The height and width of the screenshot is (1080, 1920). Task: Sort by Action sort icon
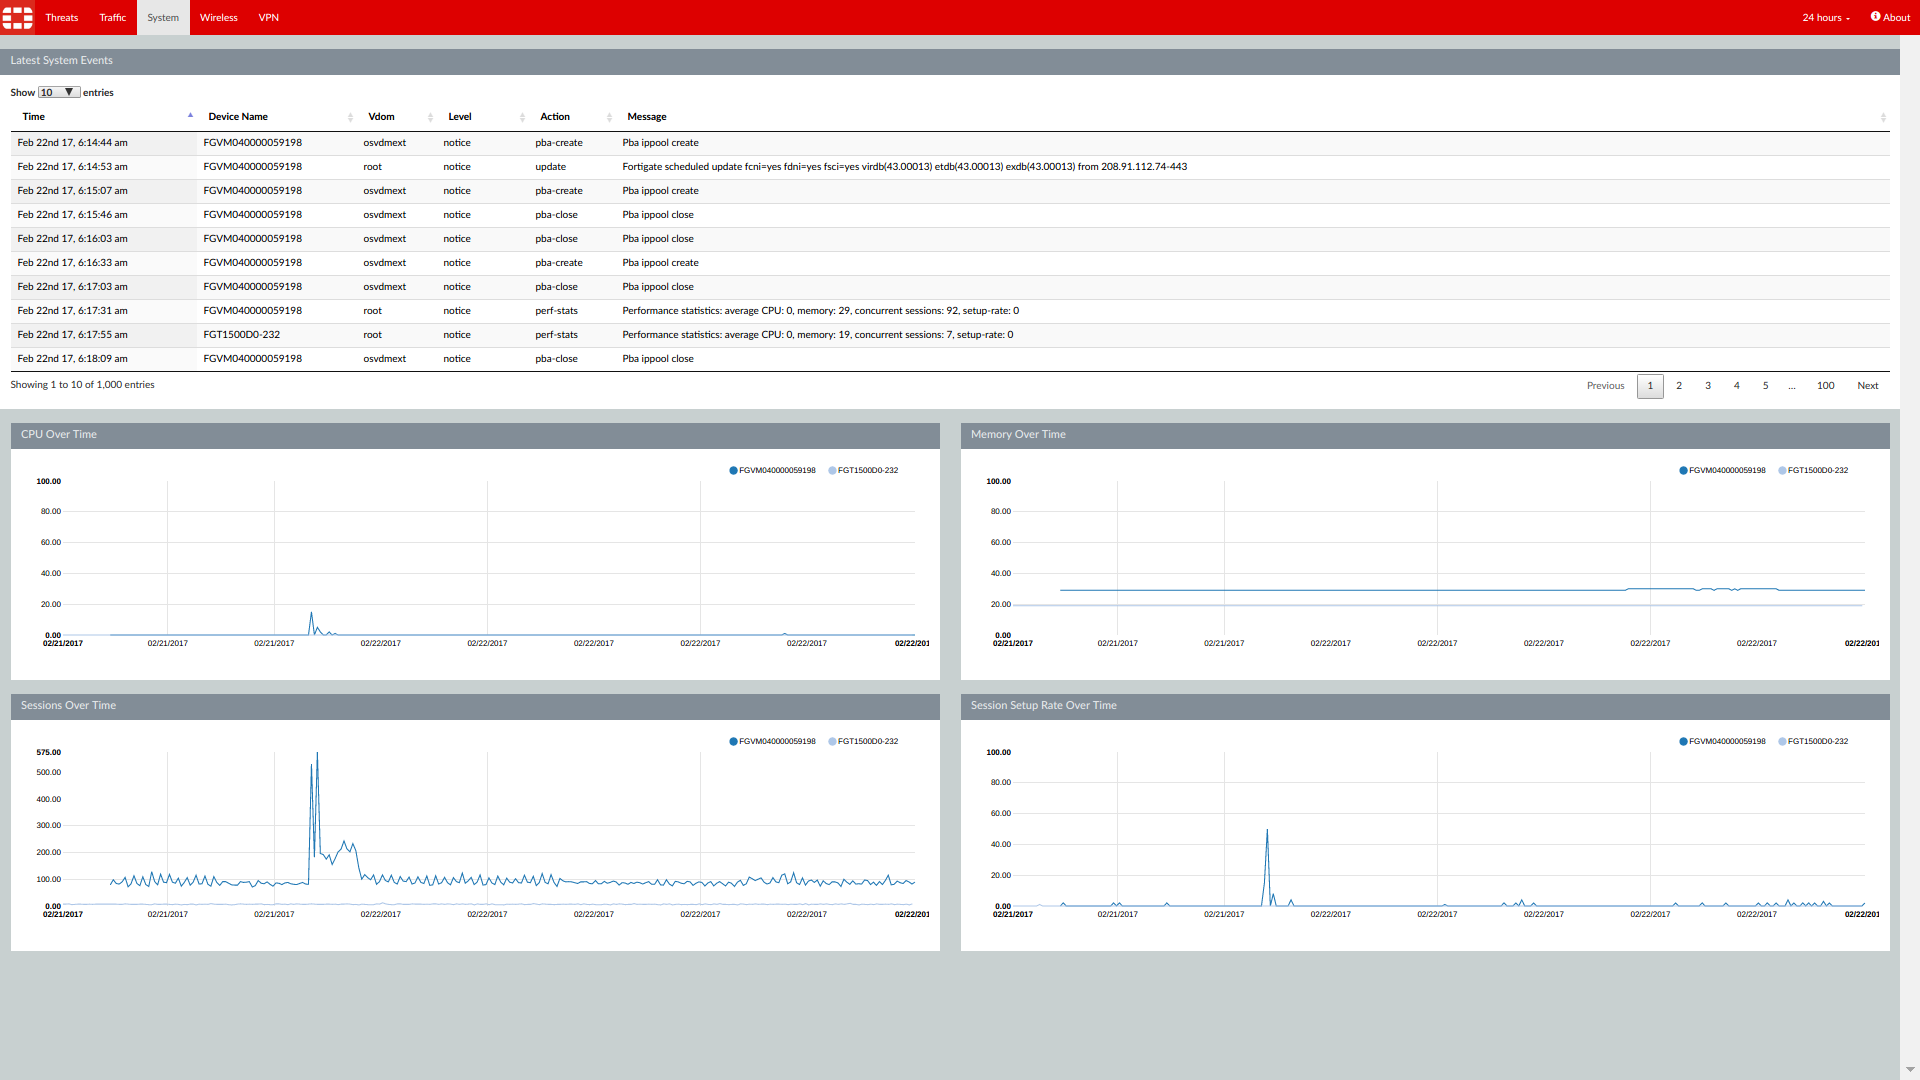609,117
